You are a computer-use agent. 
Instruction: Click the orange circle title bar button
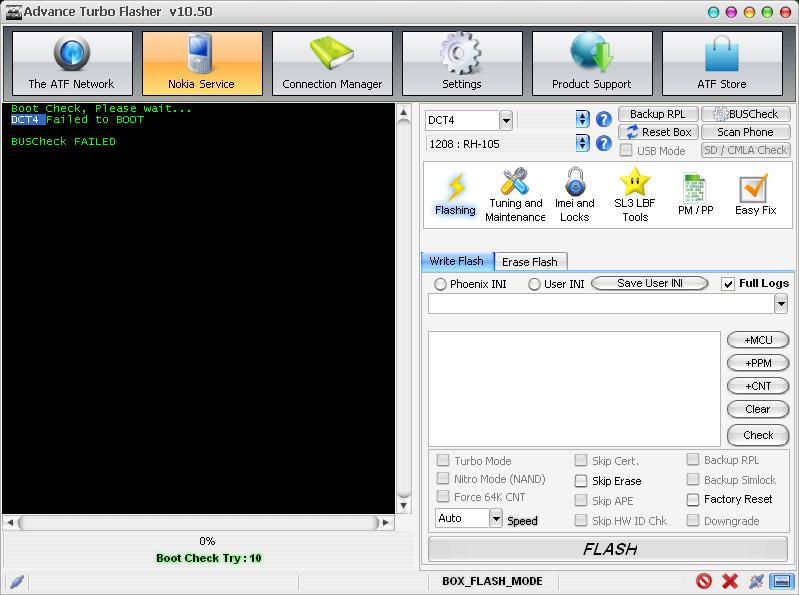point(749,12)
